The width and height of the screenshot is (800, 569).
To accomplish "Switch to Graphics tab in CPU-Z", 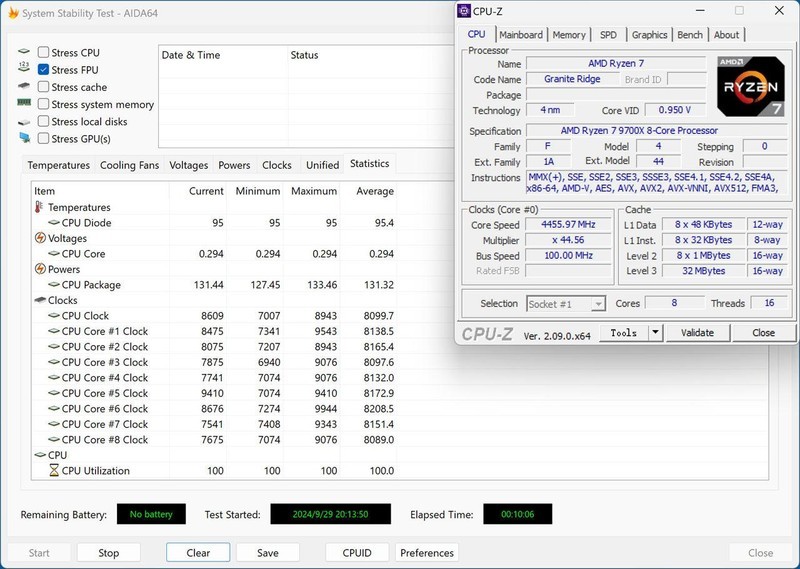I will (649, 35).
